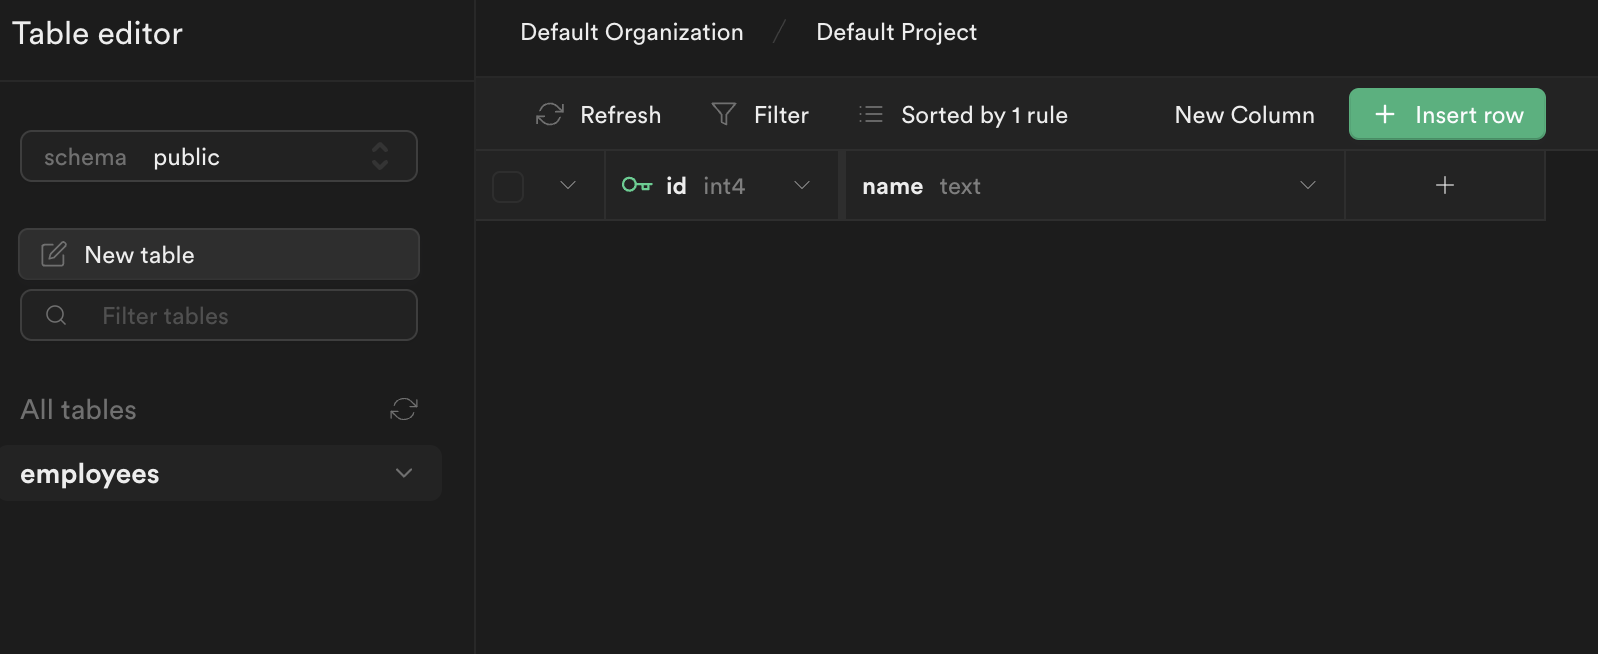This screenshot has width=1598, height=654.
Task: Click the magnifier icon in Filter tables
Action: [55, 315]
